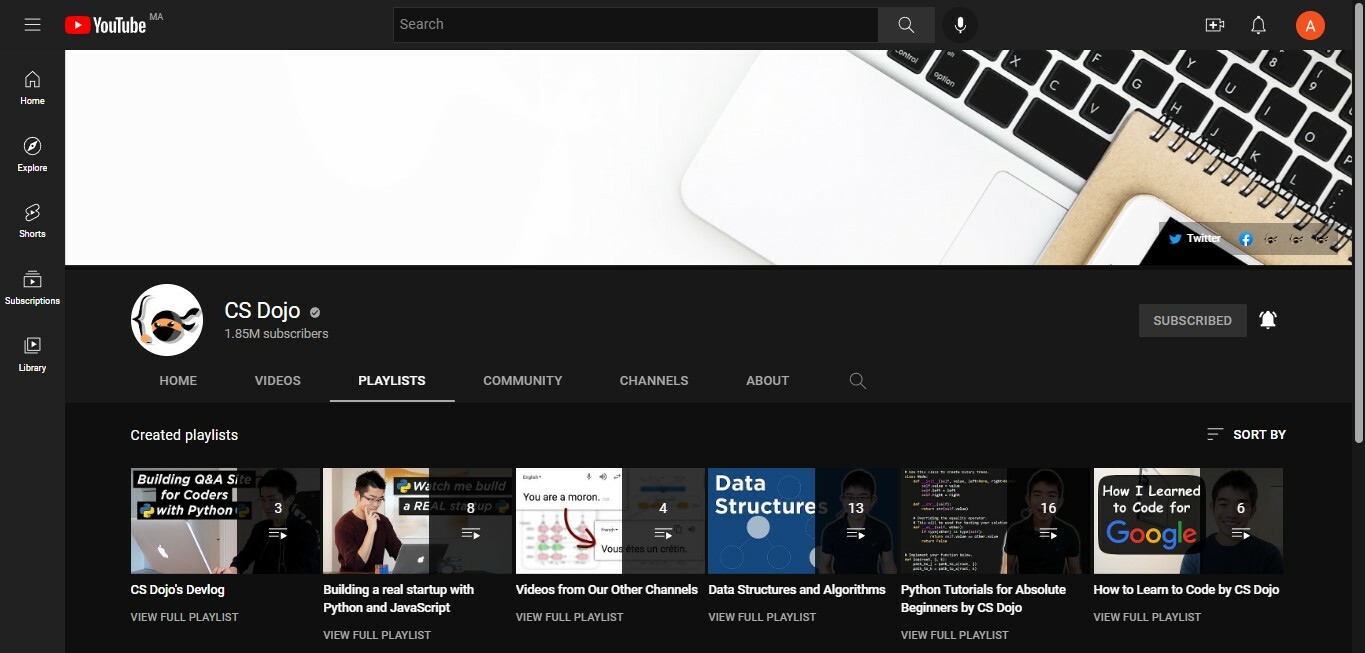Viewport: 1365px width, 653px height.
Task: Click Python Tutorials for Absolute Beginners title
Action: (x=983, y=599)
